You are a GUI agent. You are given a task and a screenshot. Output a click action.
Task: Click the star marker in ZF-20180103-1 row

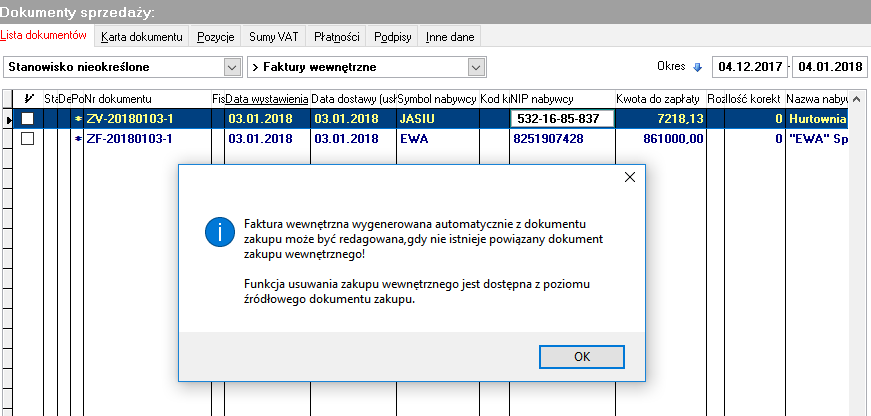[x=77, y=139]
